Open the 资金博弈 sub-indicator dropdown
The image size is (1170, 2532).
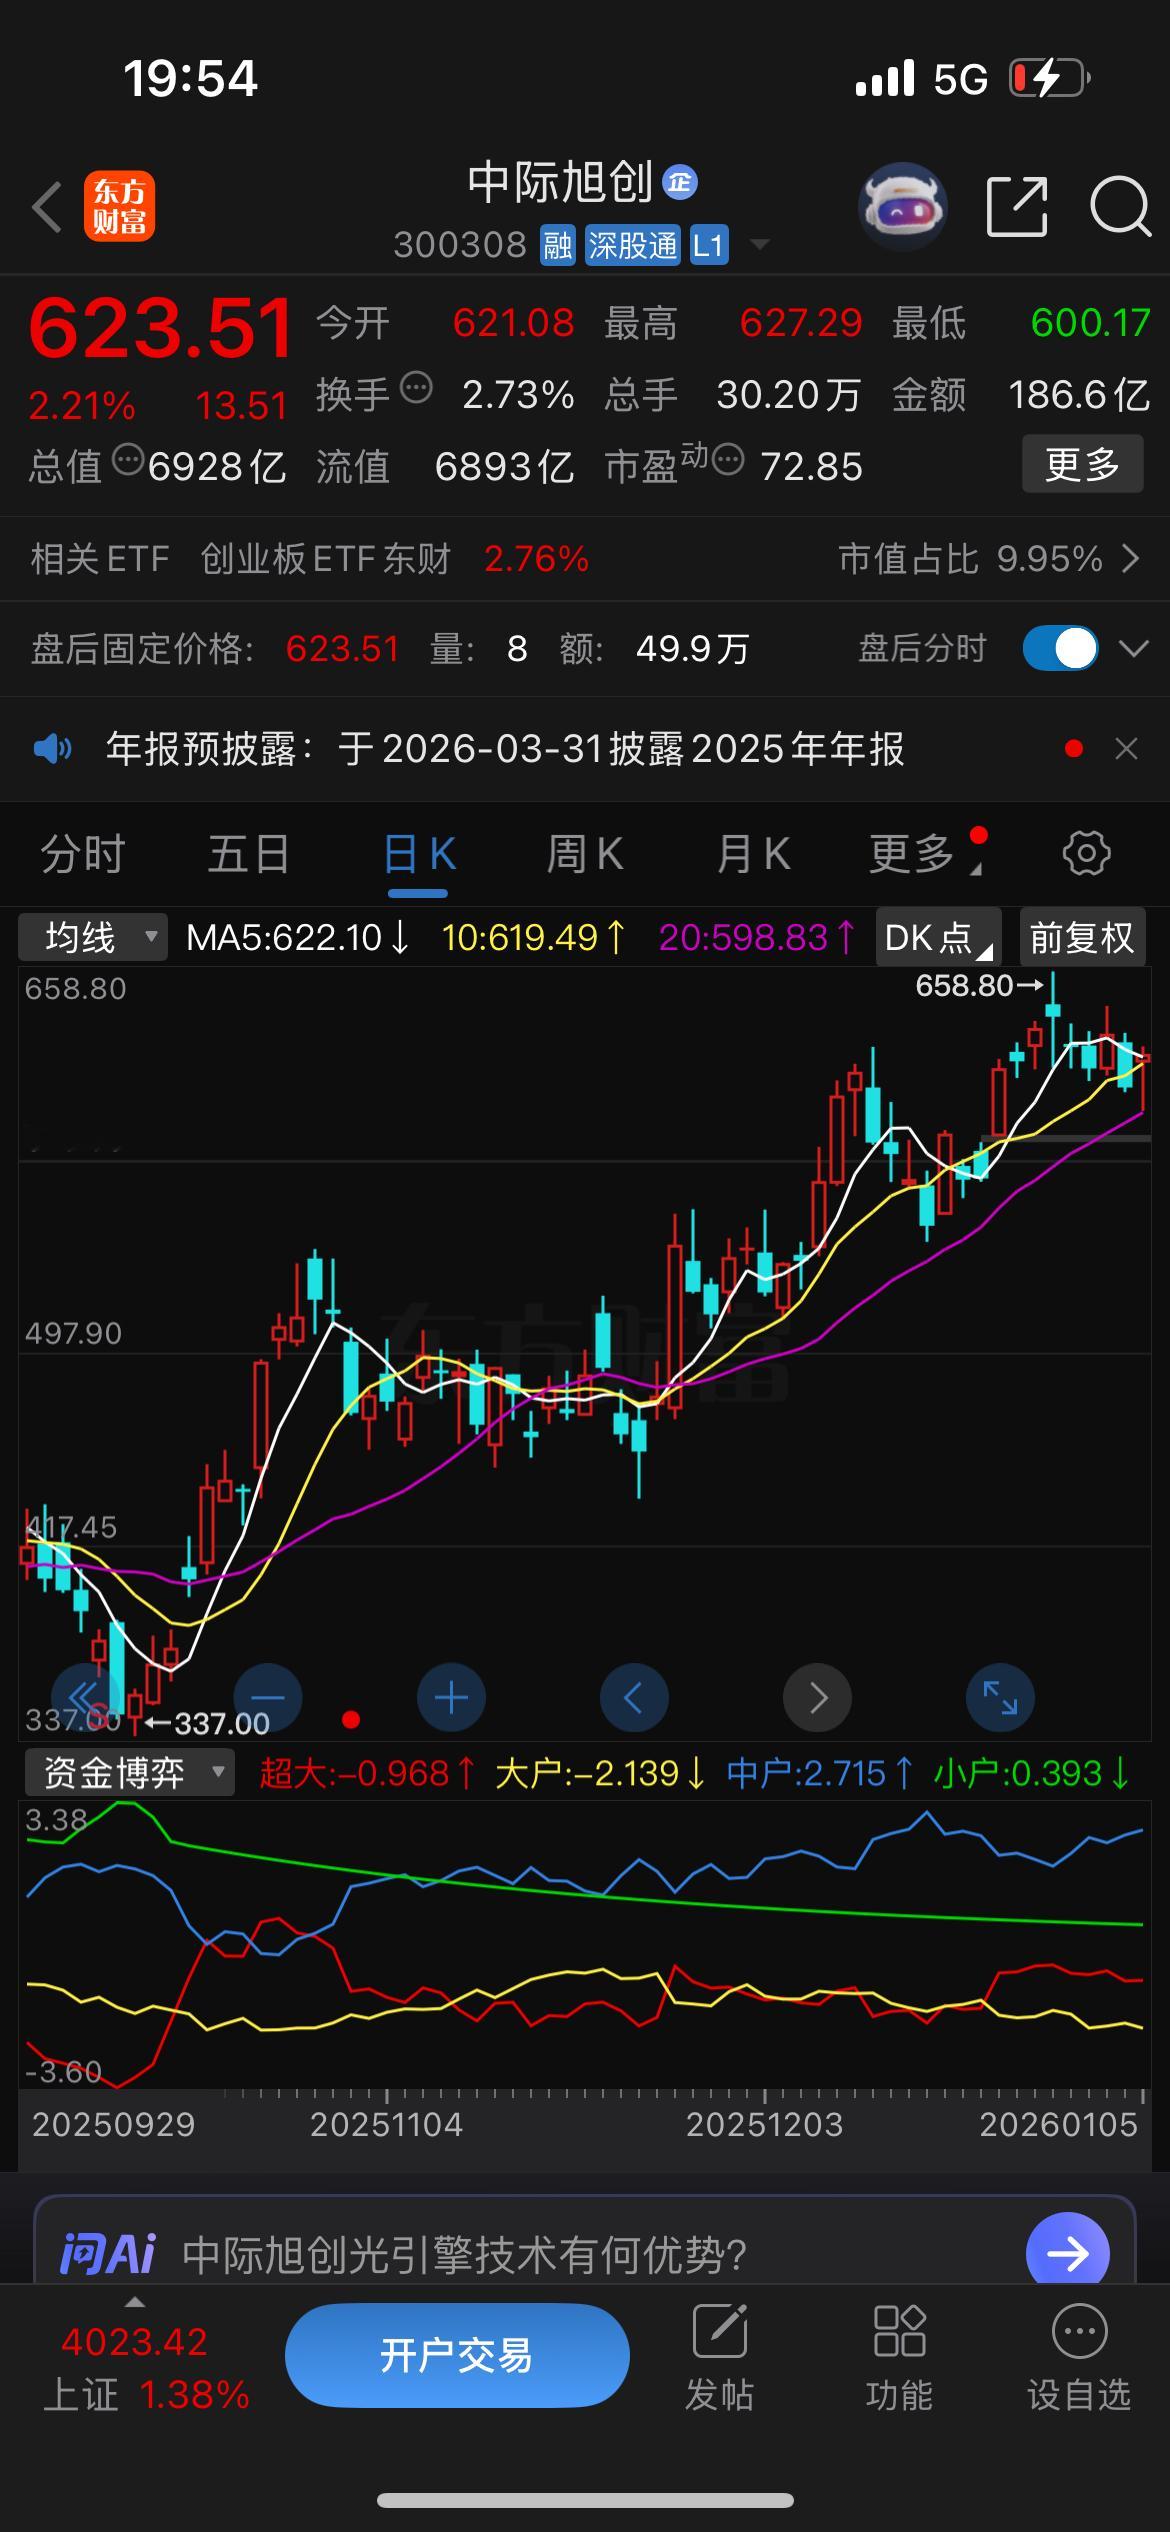[x=130, y=1772]
